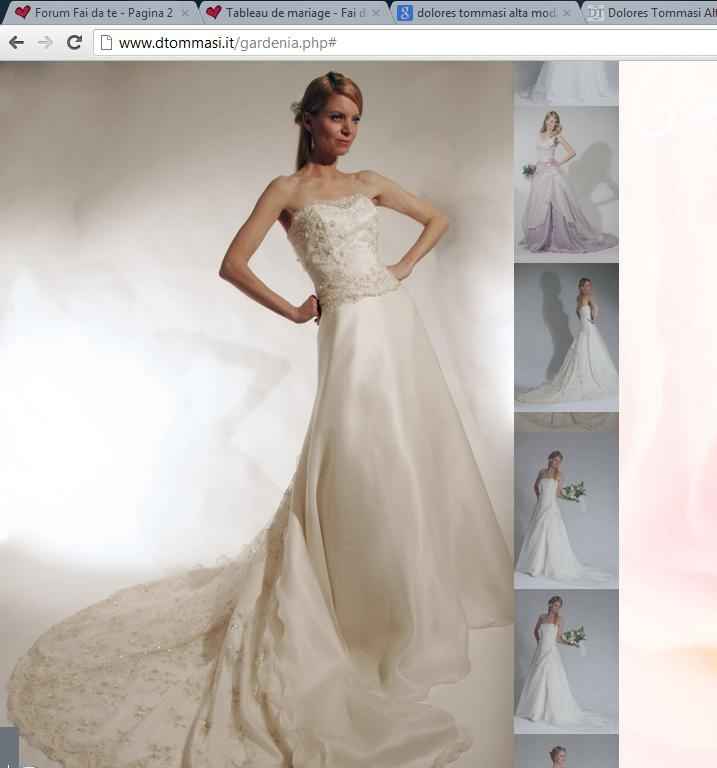The height and width of the screenshot is (768, 717).
Task: Click the DT favicon on Dolores Tommasi tab
Action: 595,13
